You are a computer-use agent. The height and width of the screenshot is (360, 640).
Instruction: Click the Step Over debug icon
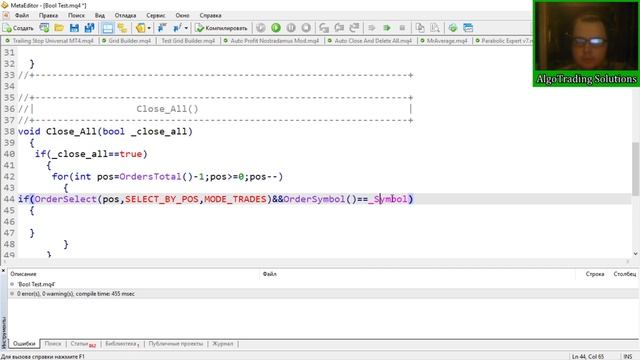click(x=339, y=28)
